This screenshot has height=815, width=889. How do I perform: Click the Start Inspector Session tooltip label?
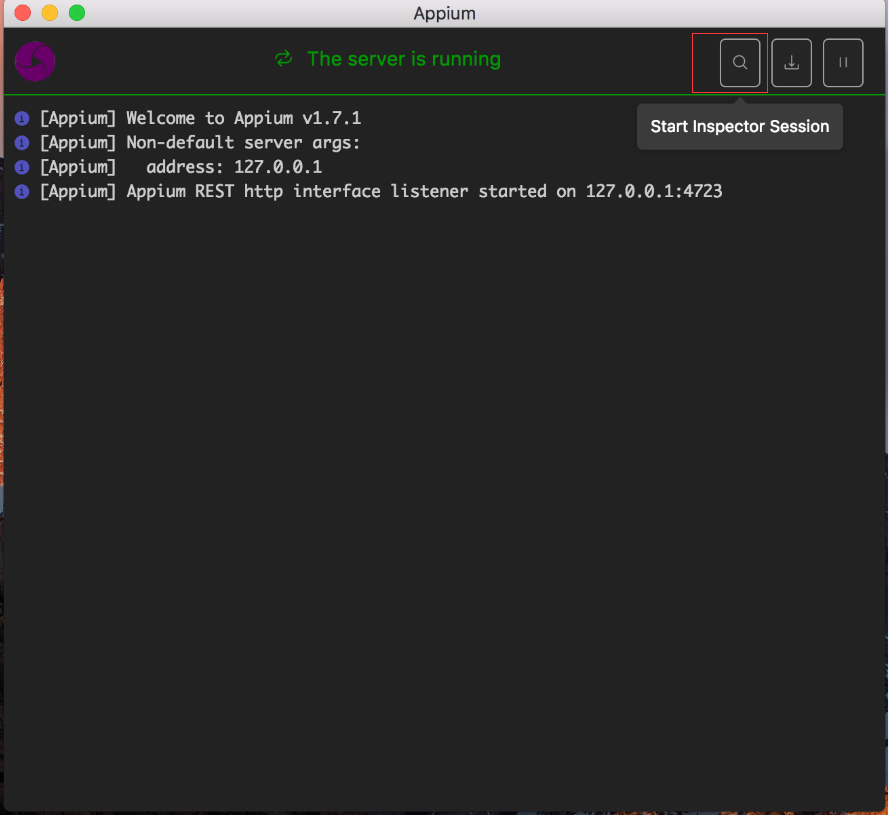point(739,127)
